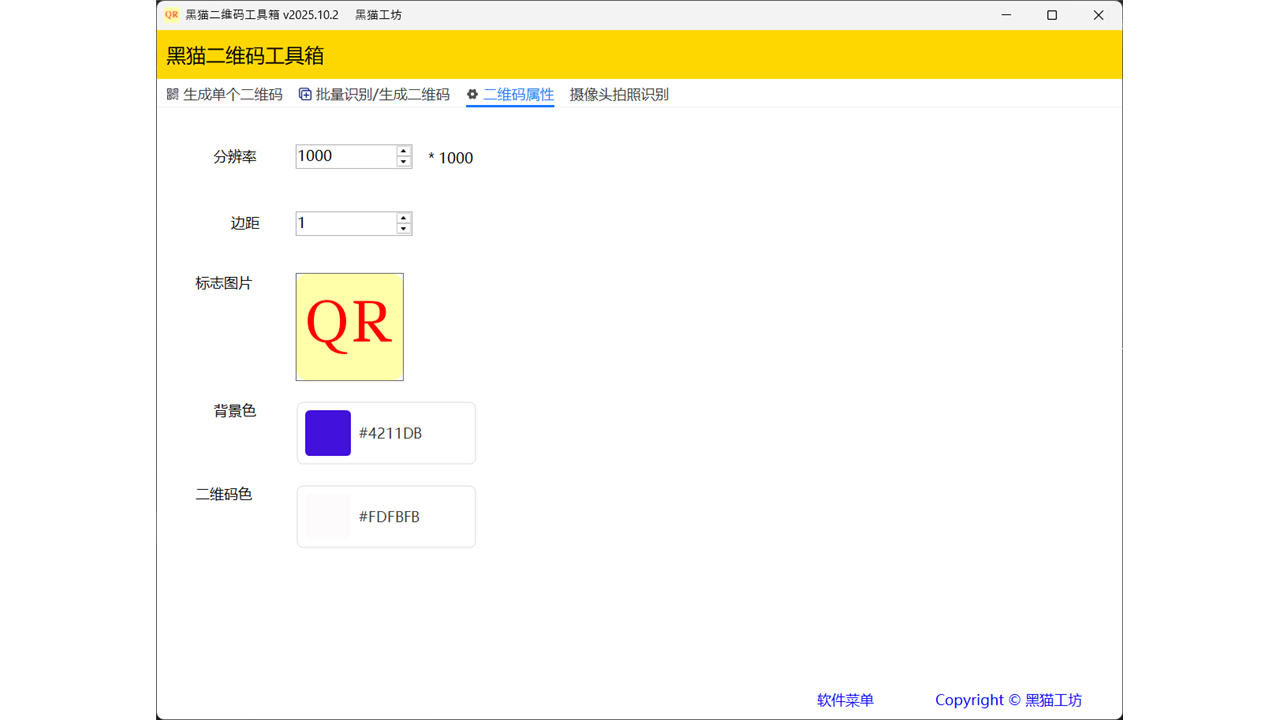
Task: Click the QR app icon in title bar
Action: [x=172, y=15]
